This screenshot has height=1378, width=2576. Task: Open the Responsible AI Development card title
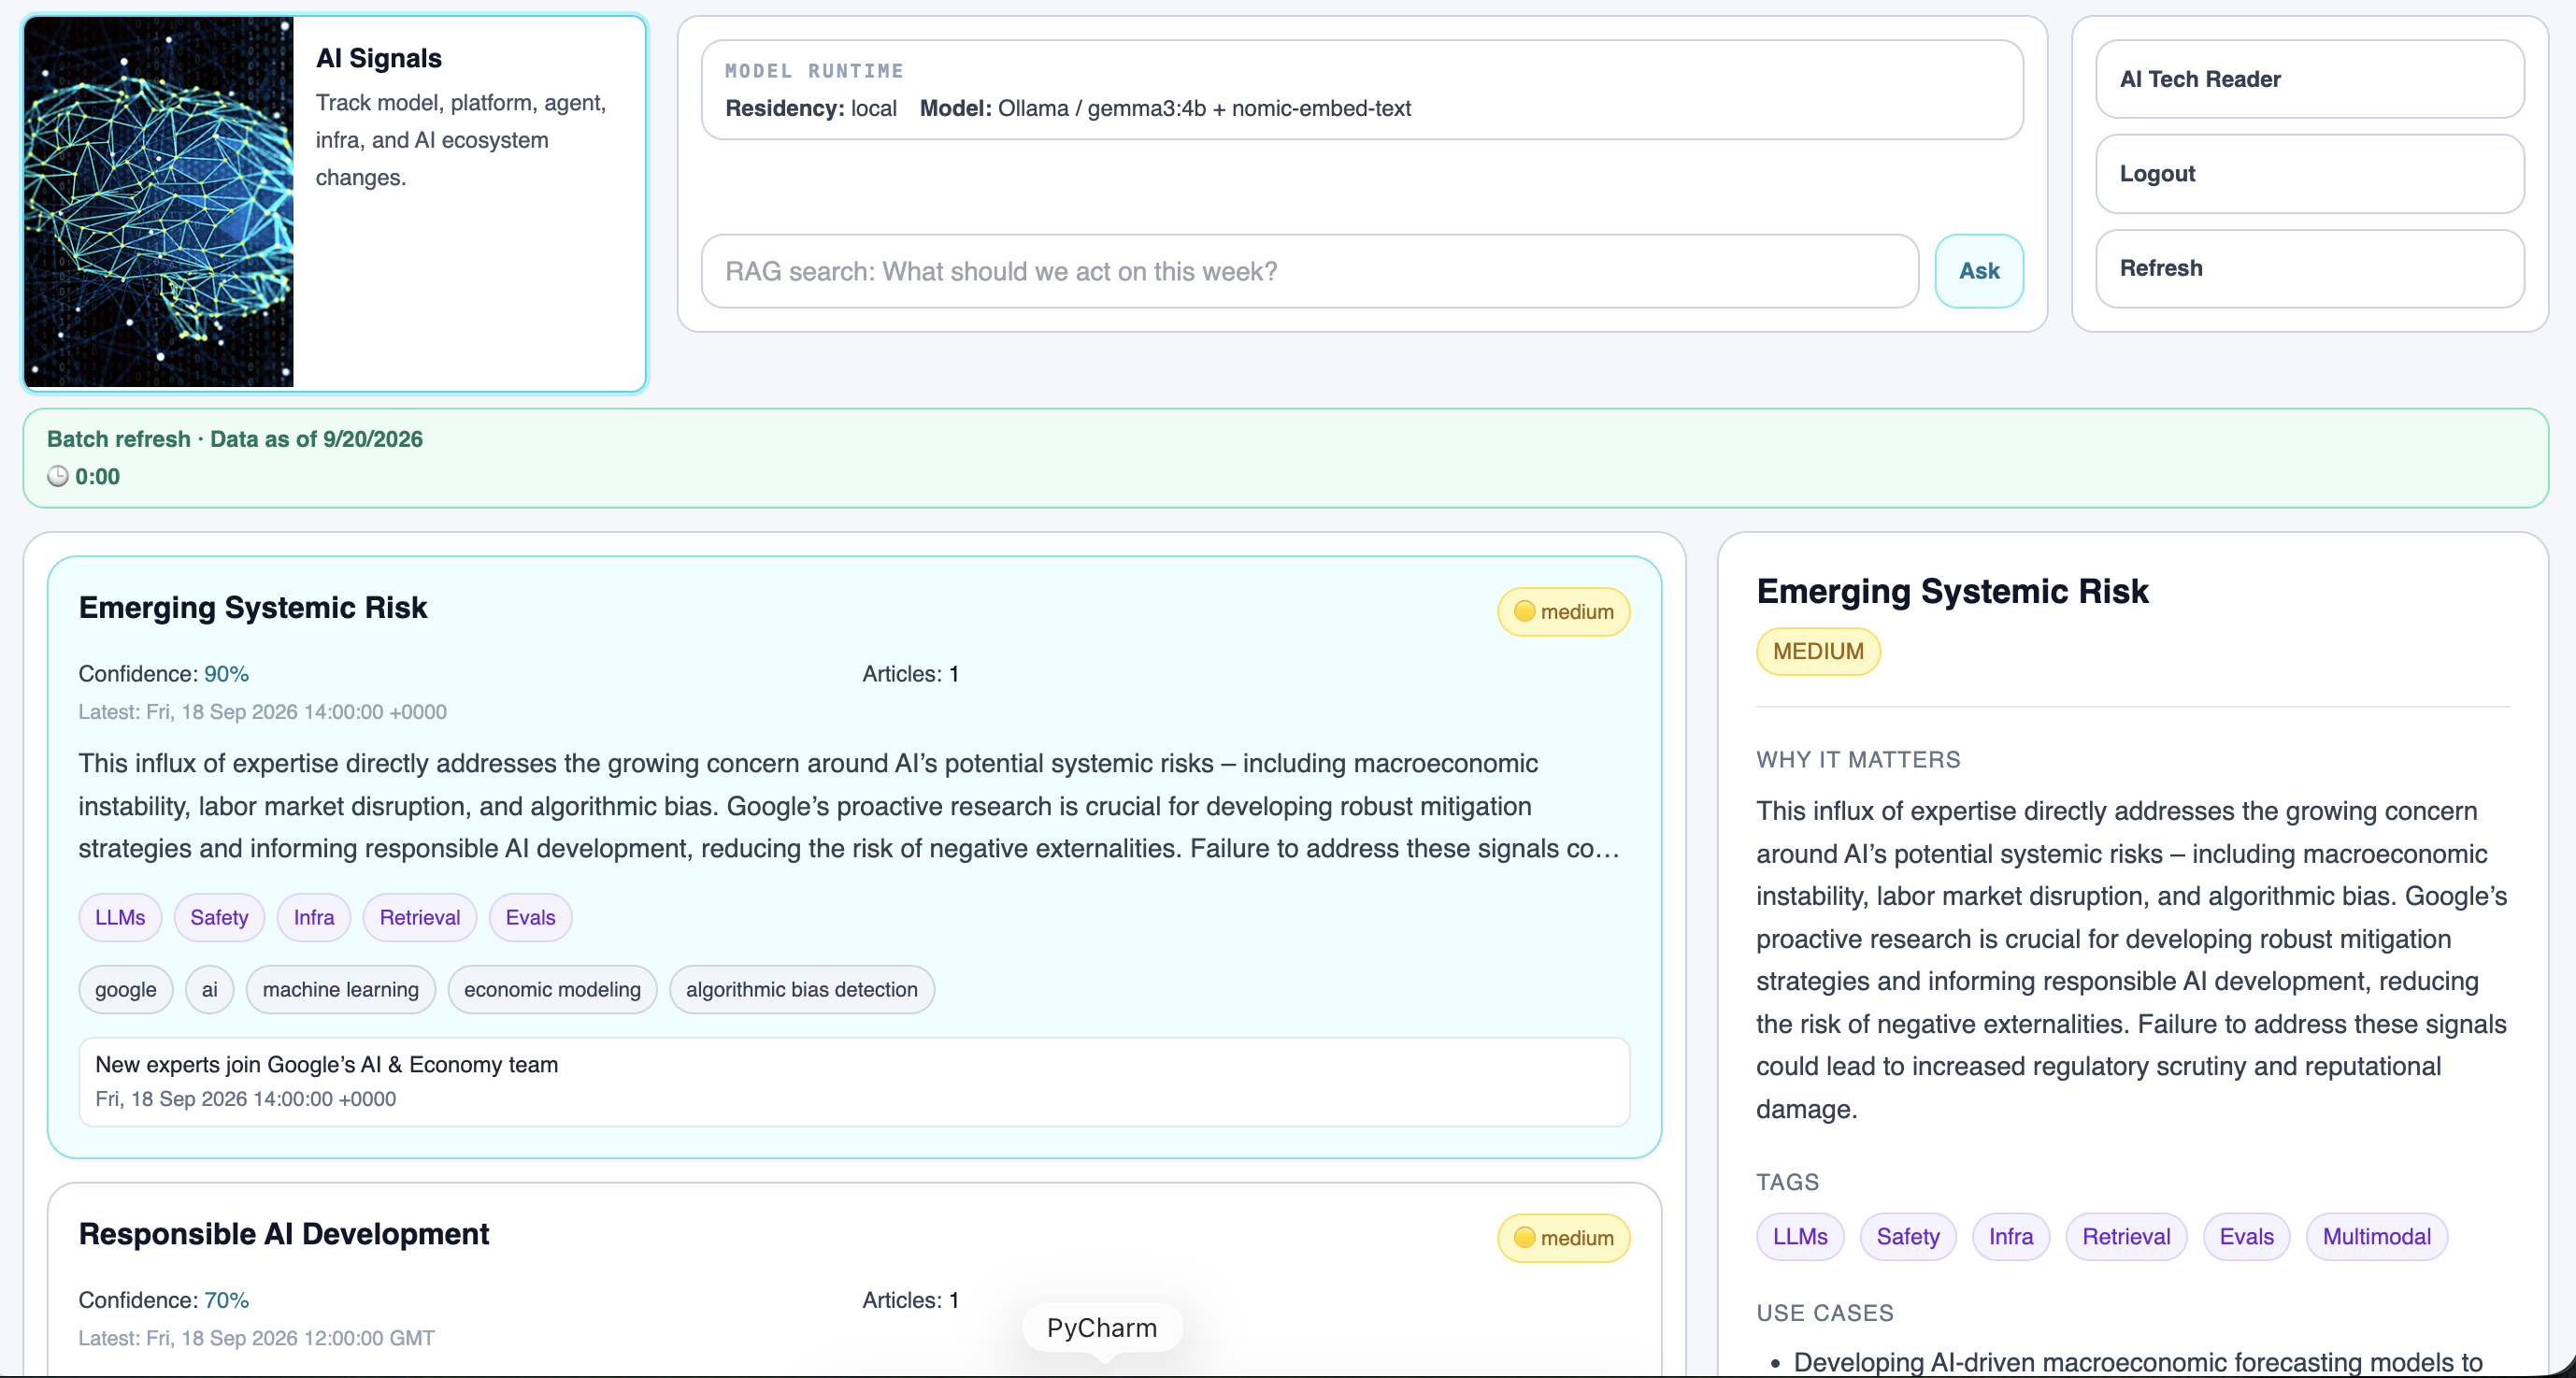284,1234
